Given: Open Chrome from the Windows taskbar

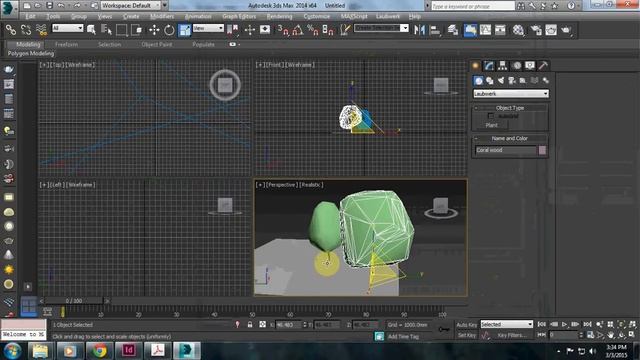Looking at the screenshot, I should (99, 351).
